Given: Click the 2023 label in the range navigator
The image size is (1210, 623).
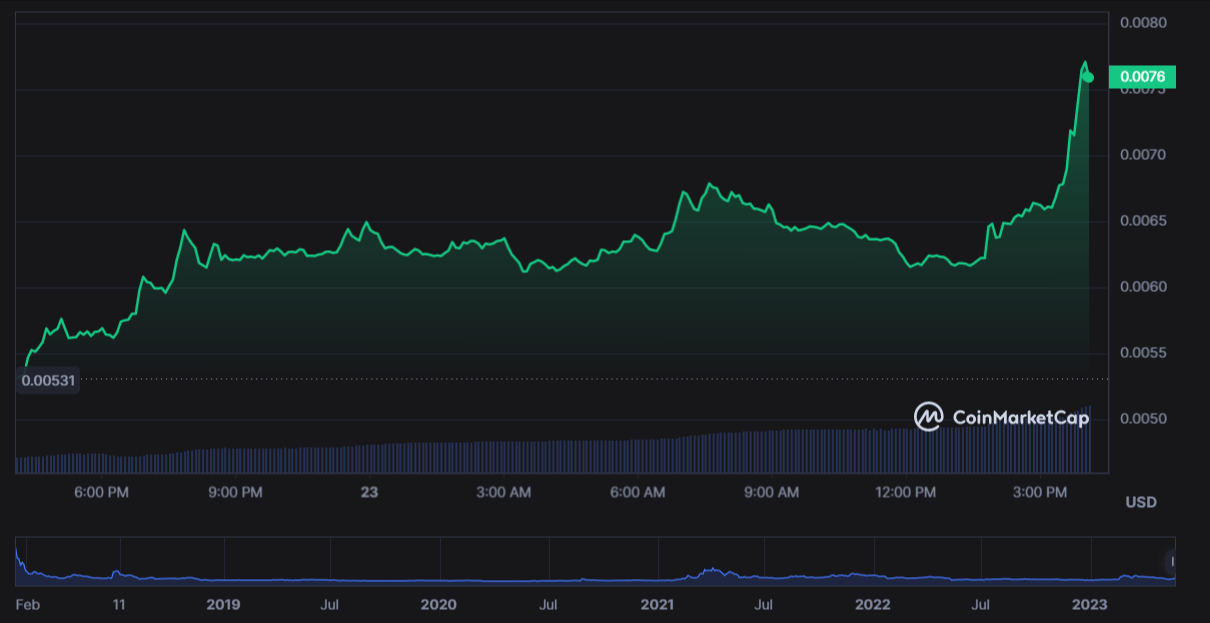Looking at the screenshot, I should tap(1089, 605).
